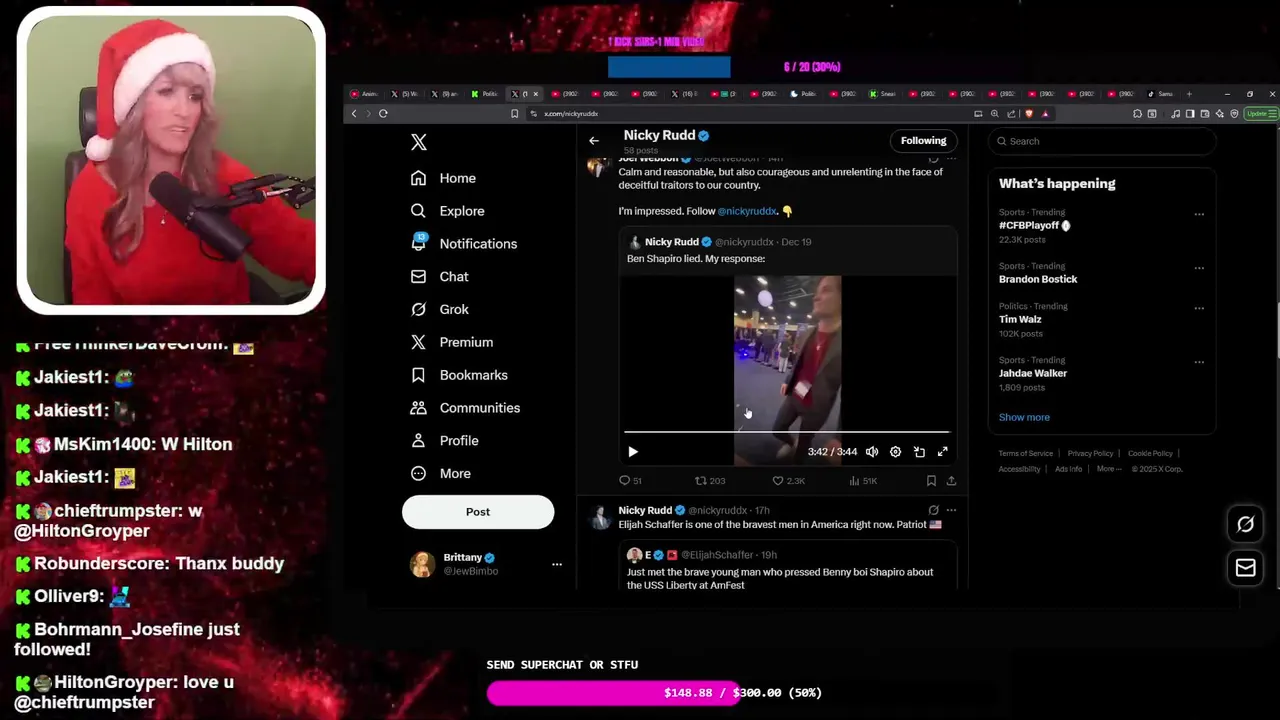Expand the footer More… menu
Viewport: 1280px width, 720px height.
(x=1108, y=469)
